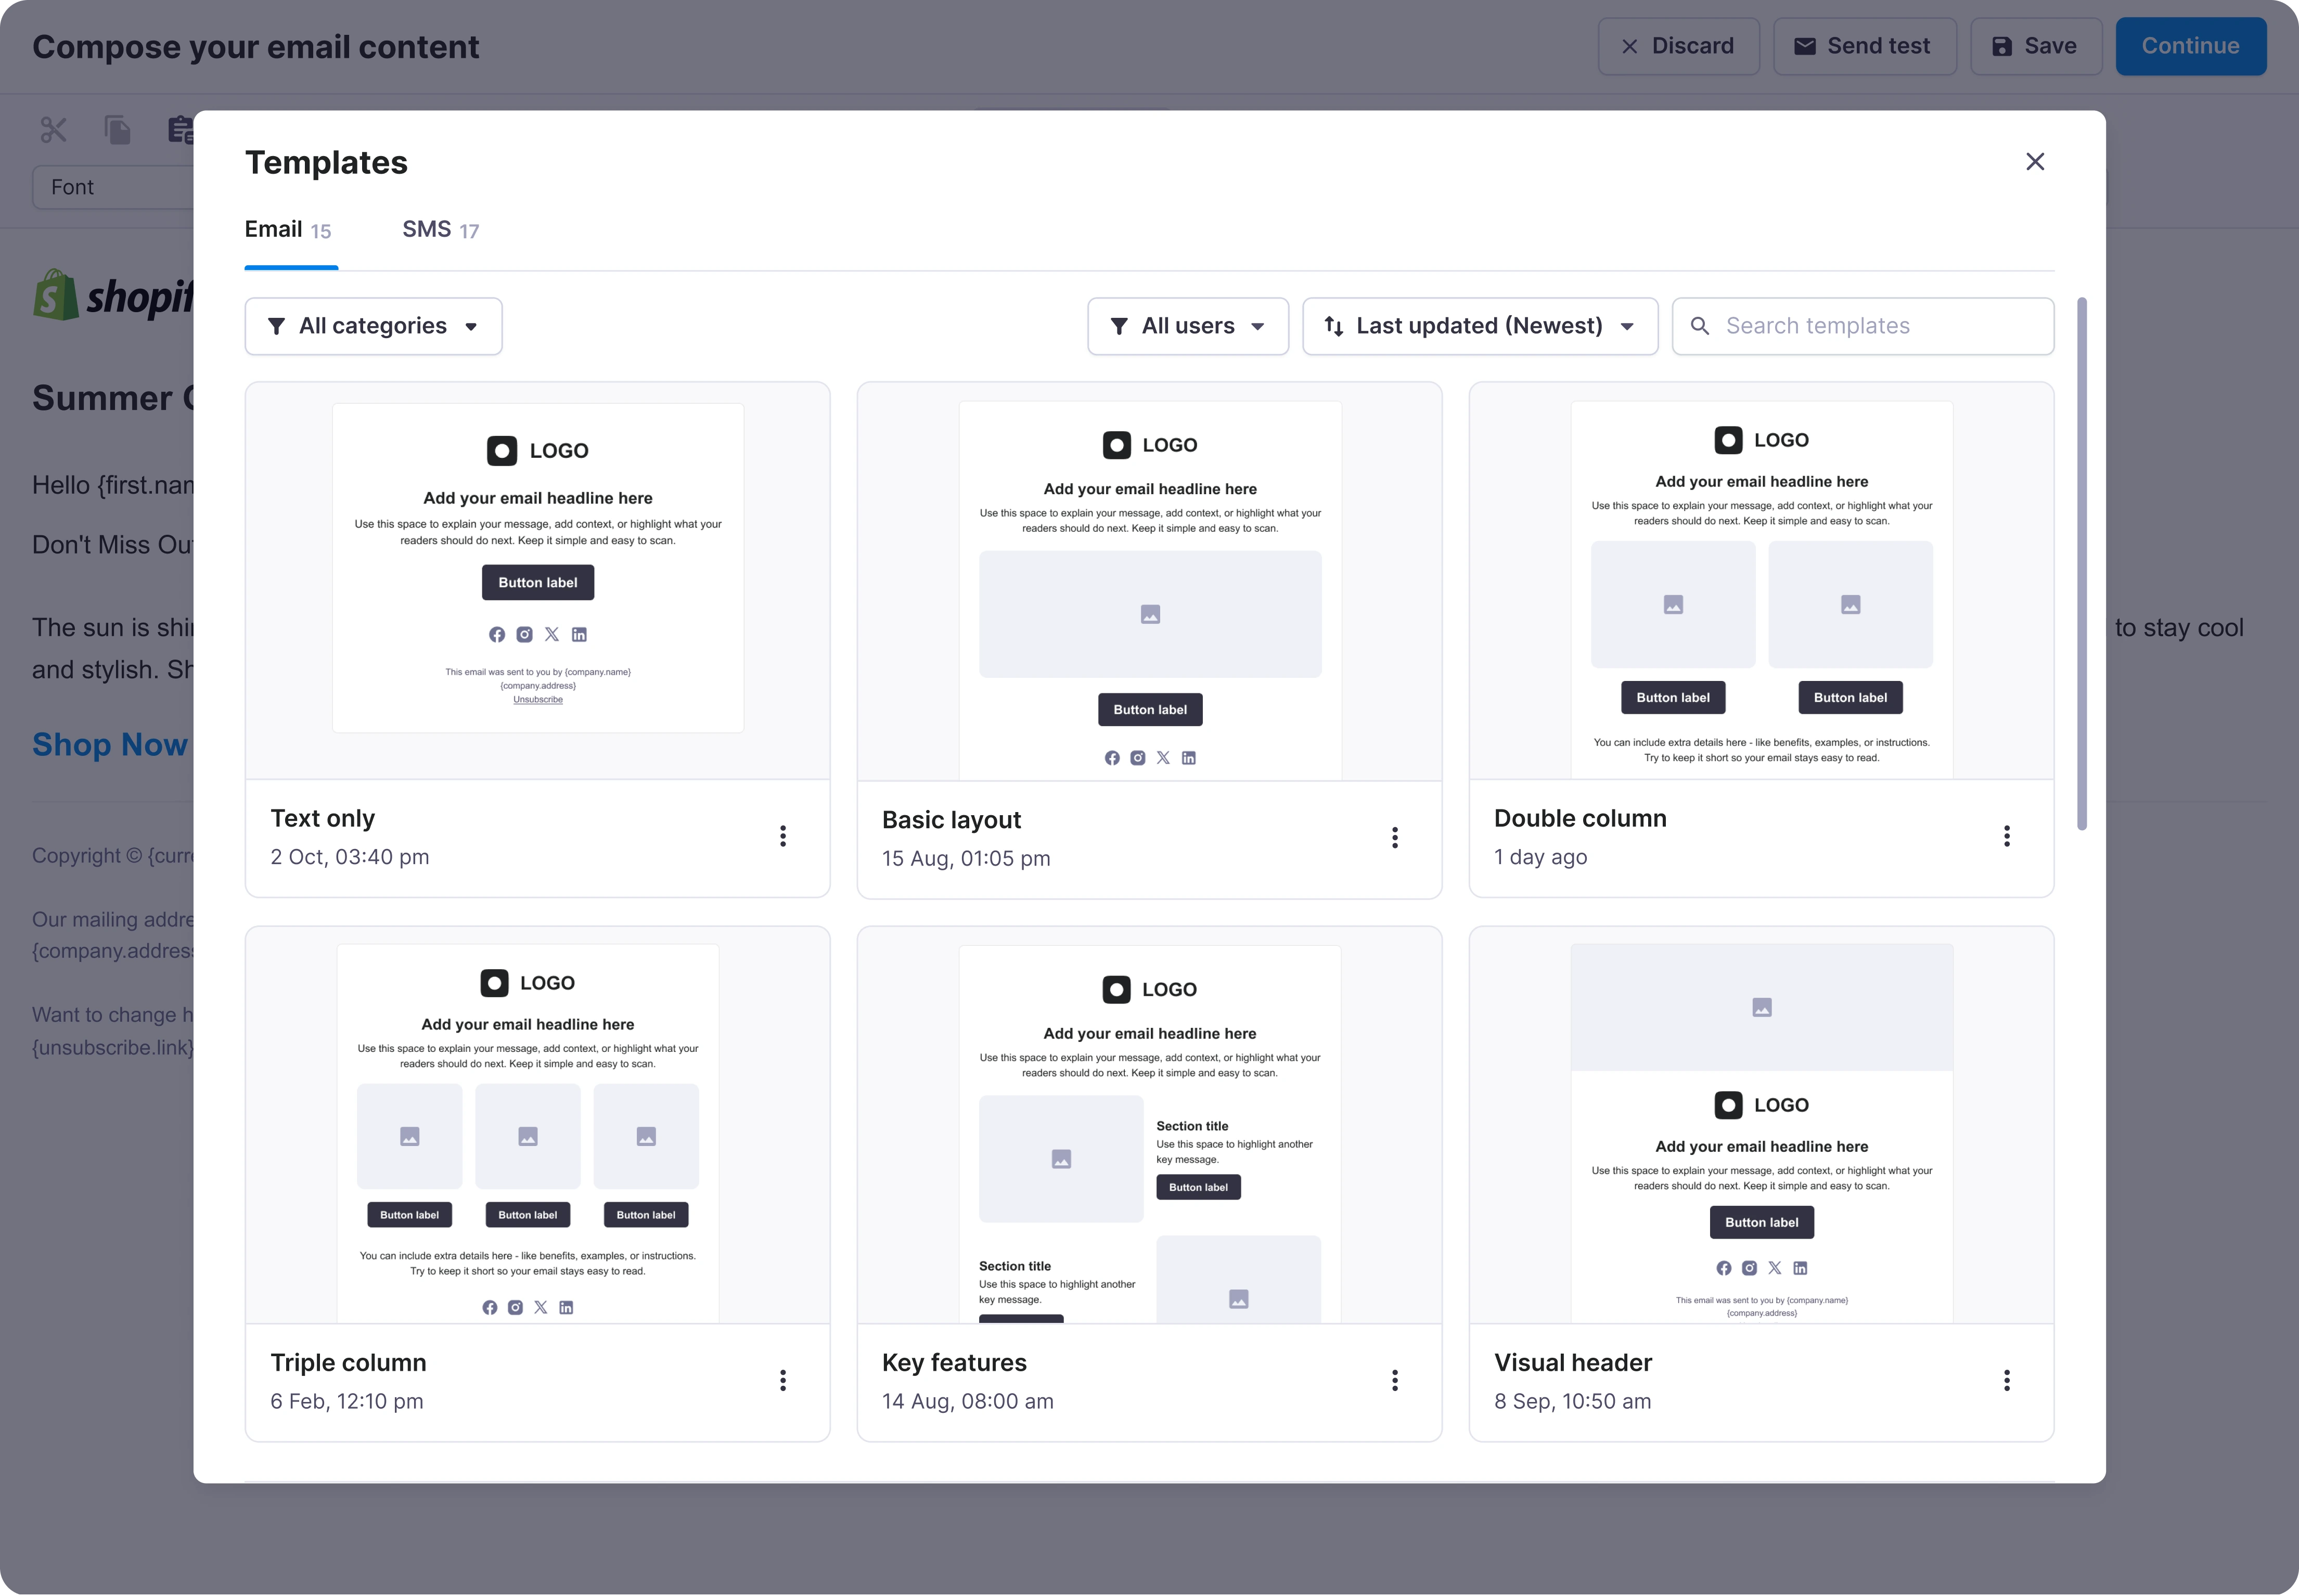This screenshot has height=1596, width=2299.
Task: Click the Shopify logo in email body
Action: pyautogui.click(x=113, y=295)
